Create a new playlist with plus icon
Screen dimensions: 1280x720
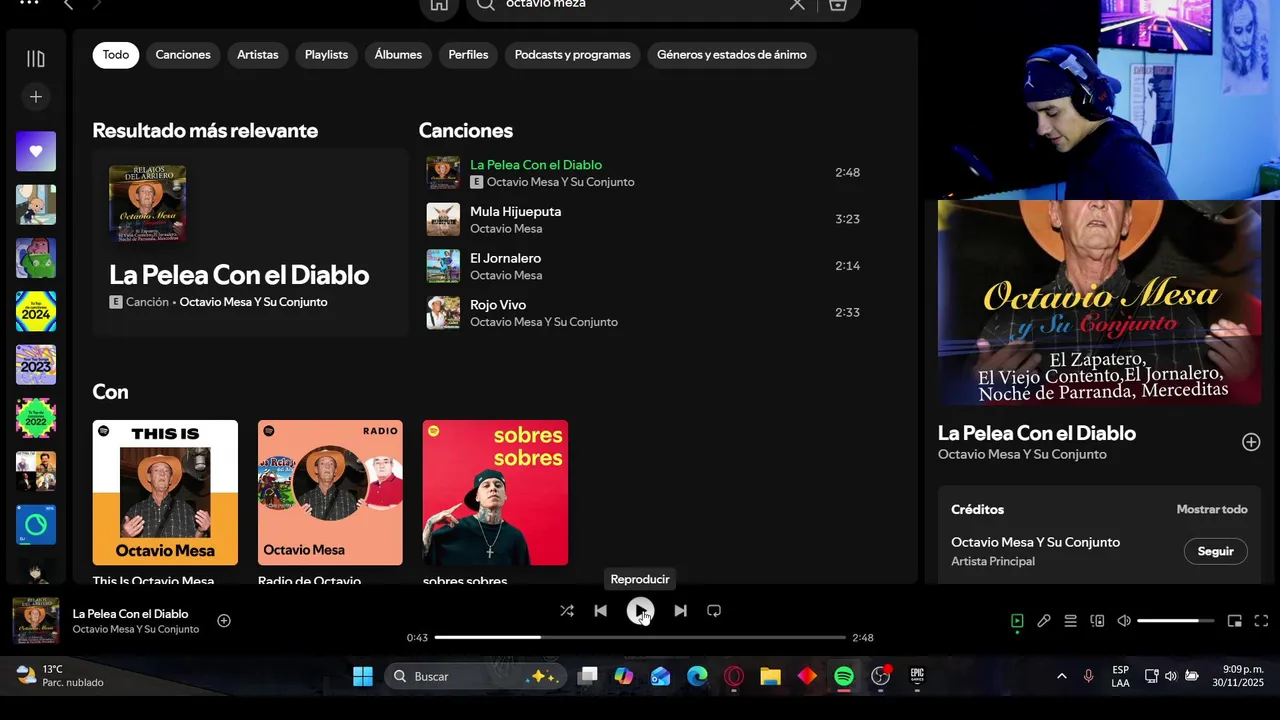point(36,97)
